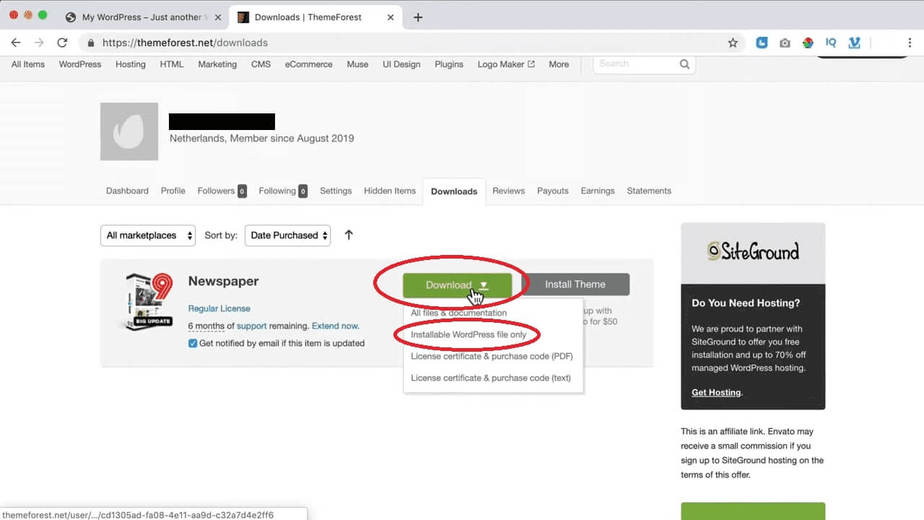Click the browser forward arrow

pos(39,42)
